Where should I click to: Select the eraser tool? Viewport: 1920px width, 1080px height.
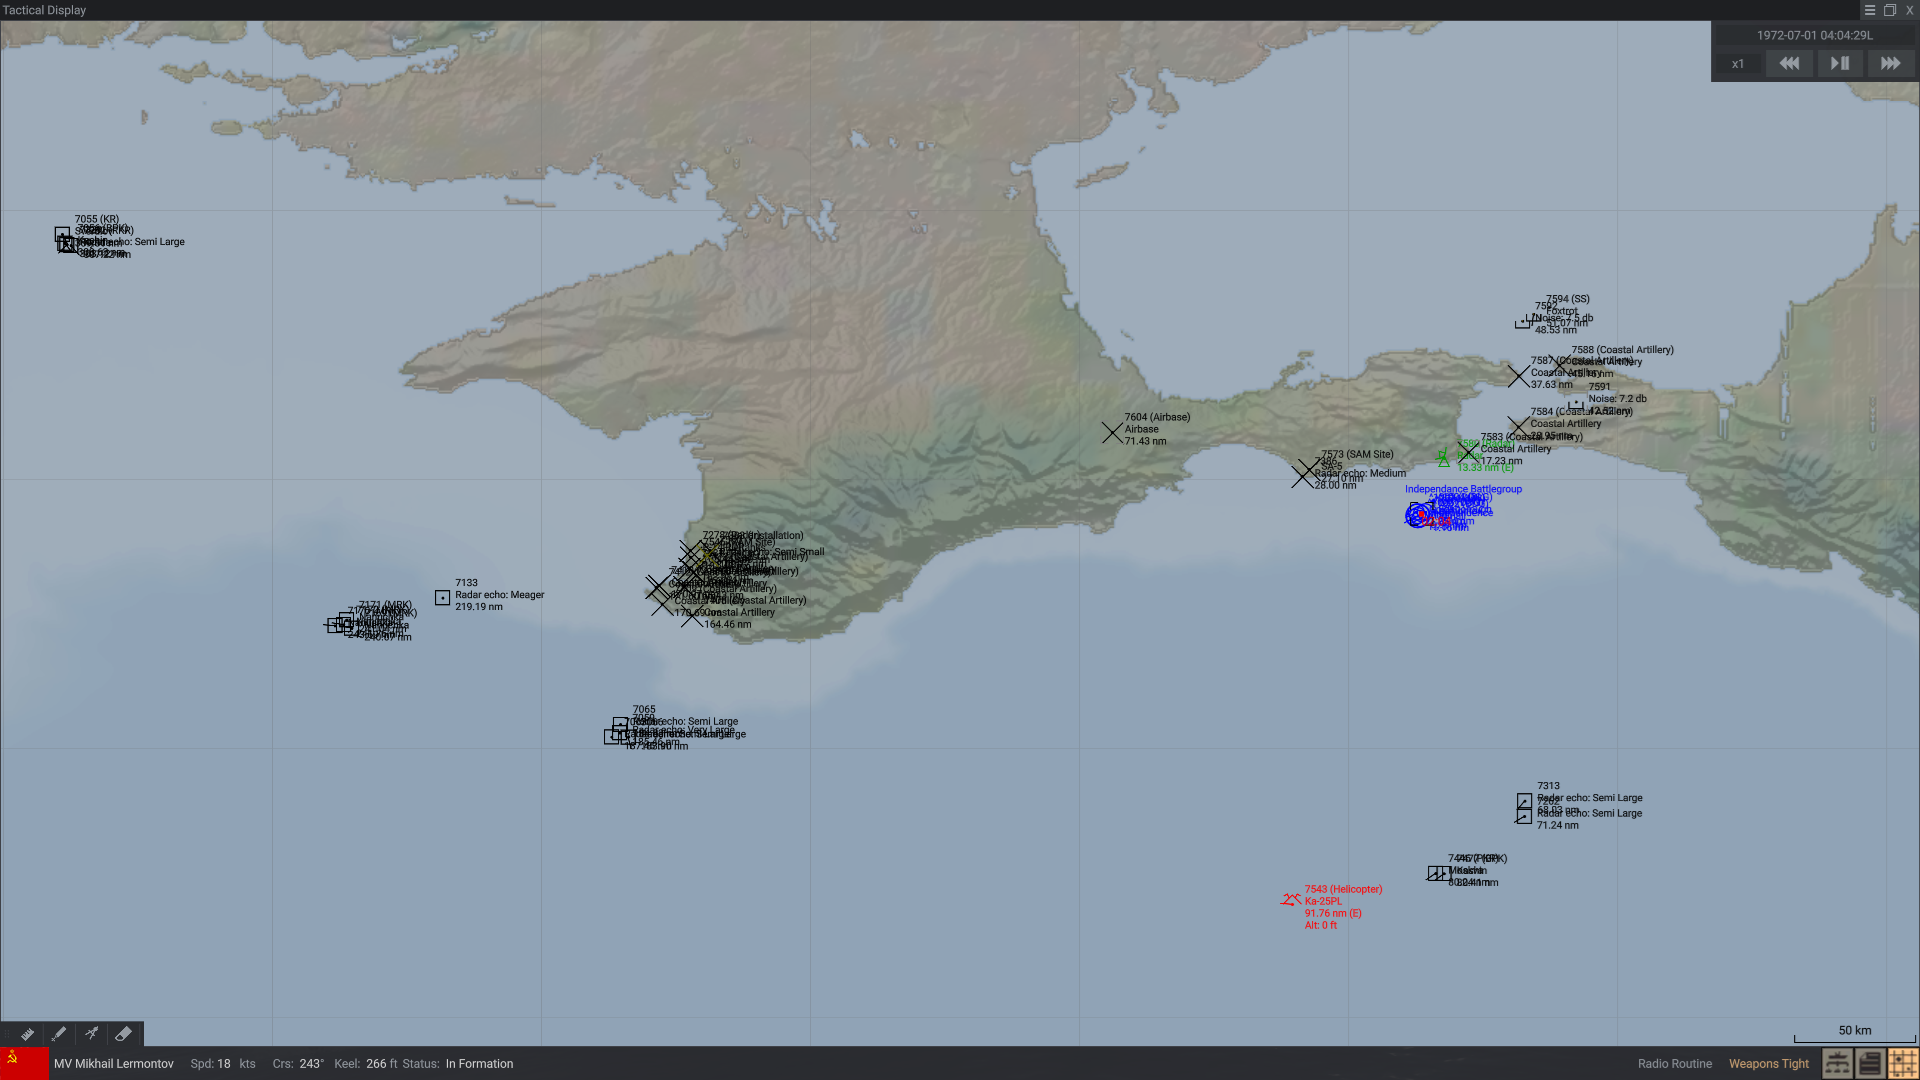coord(124,1034)
